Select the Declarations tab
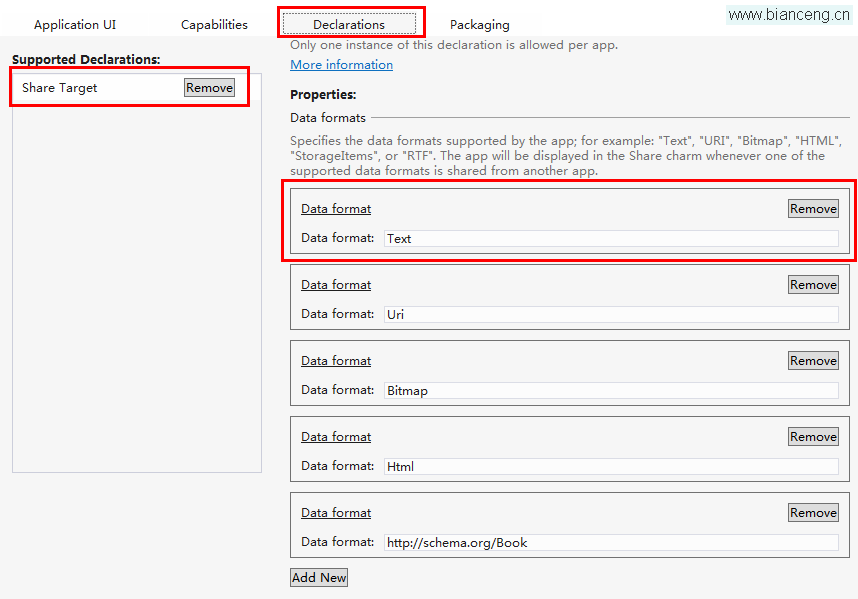This screenshot has width=858, height=599. coord(349,24)
